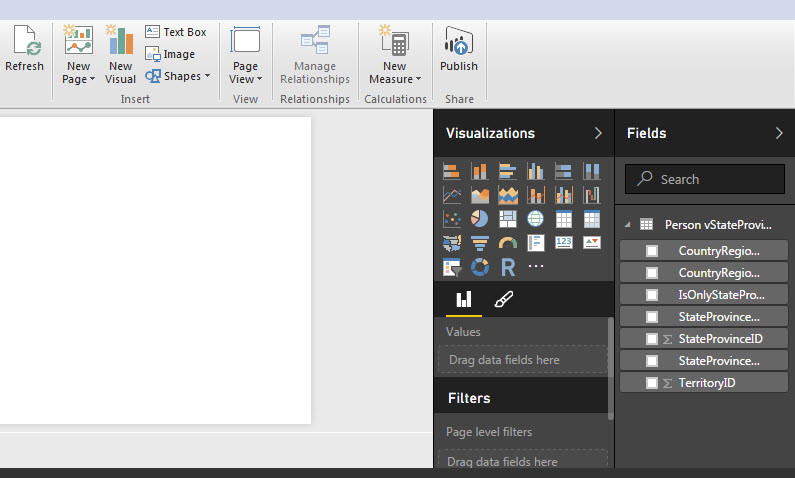
Task: Select the donut chart visualization
Action: point(480,267)
